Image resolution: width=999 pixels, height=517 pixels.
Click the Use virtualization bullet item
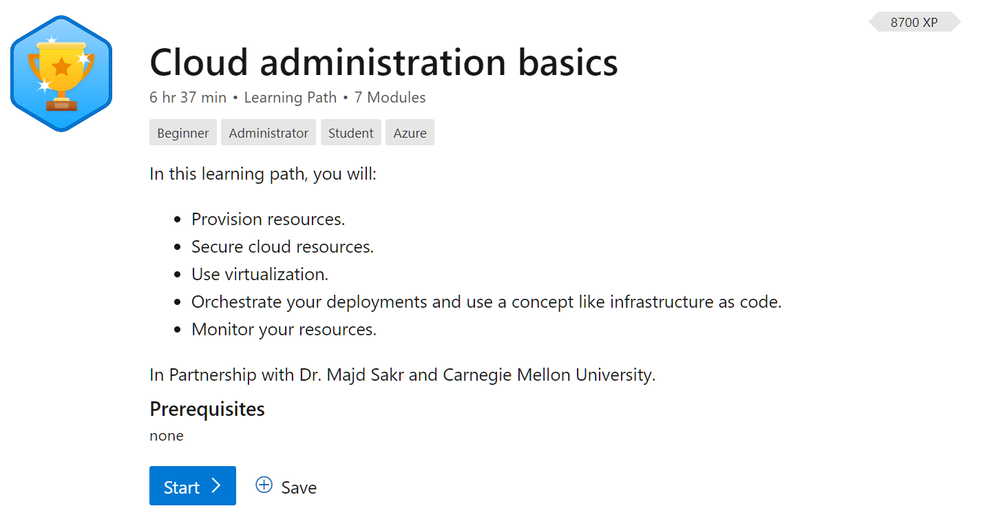coord(260,274)
